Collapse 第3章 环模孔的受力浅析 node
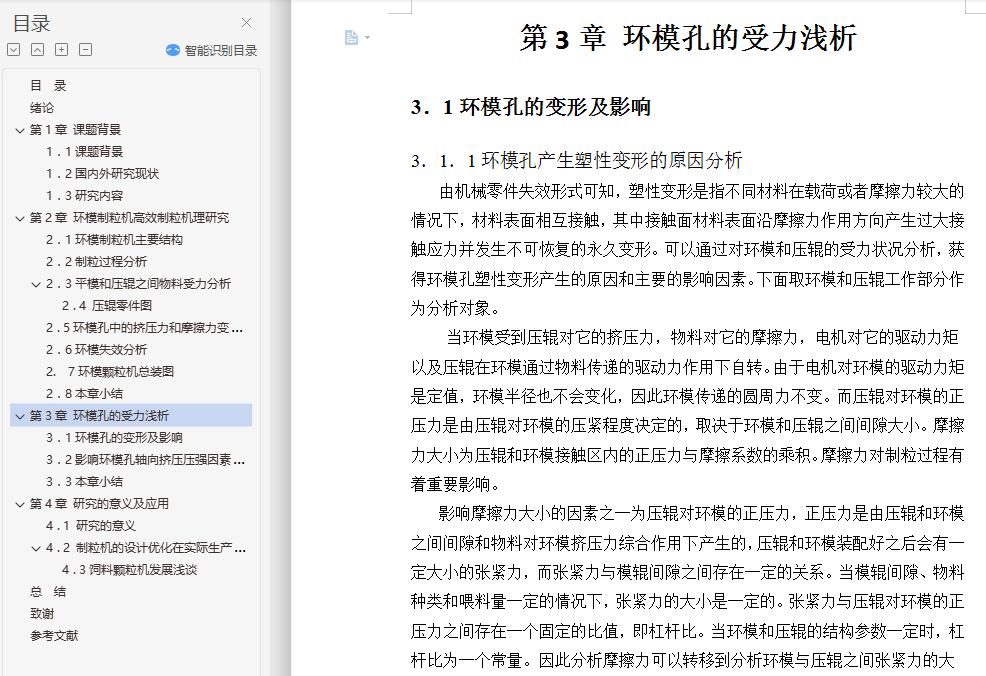This screenshot has width=986, height=676. (x=19, y=416)
